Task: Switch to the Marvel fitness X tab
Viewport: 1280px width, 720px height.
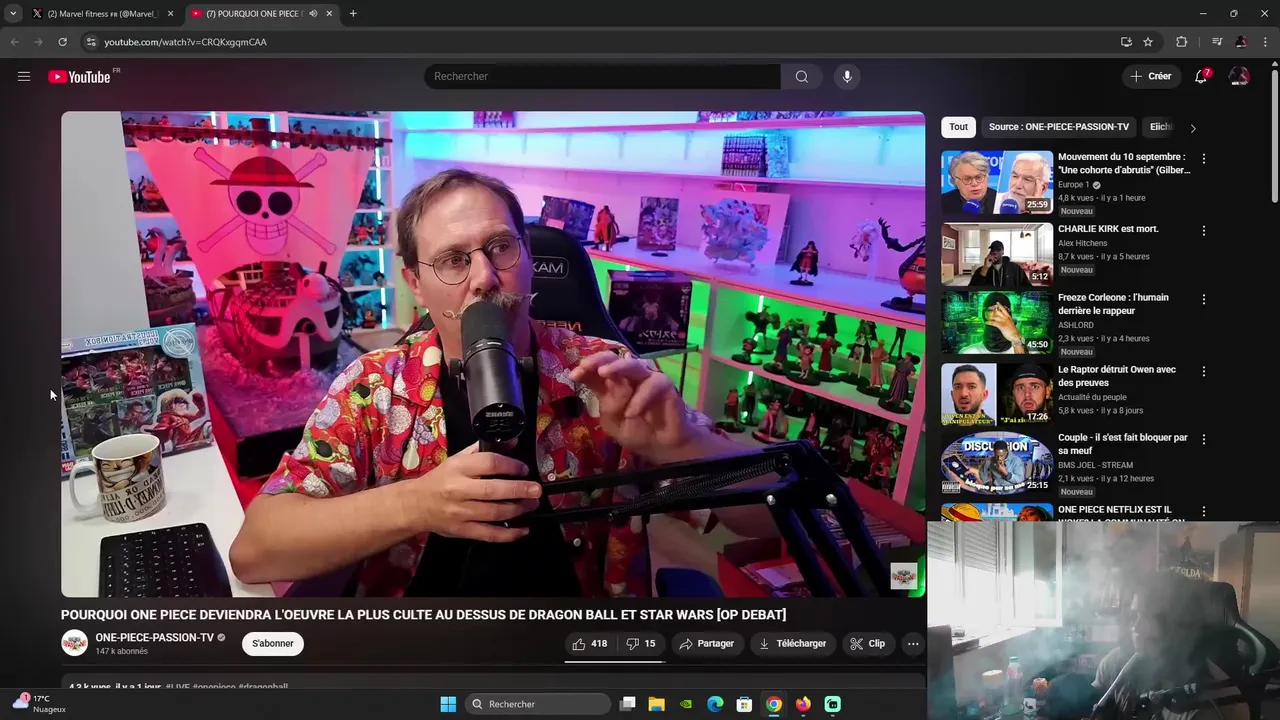Action: click(x=101, y=14)
